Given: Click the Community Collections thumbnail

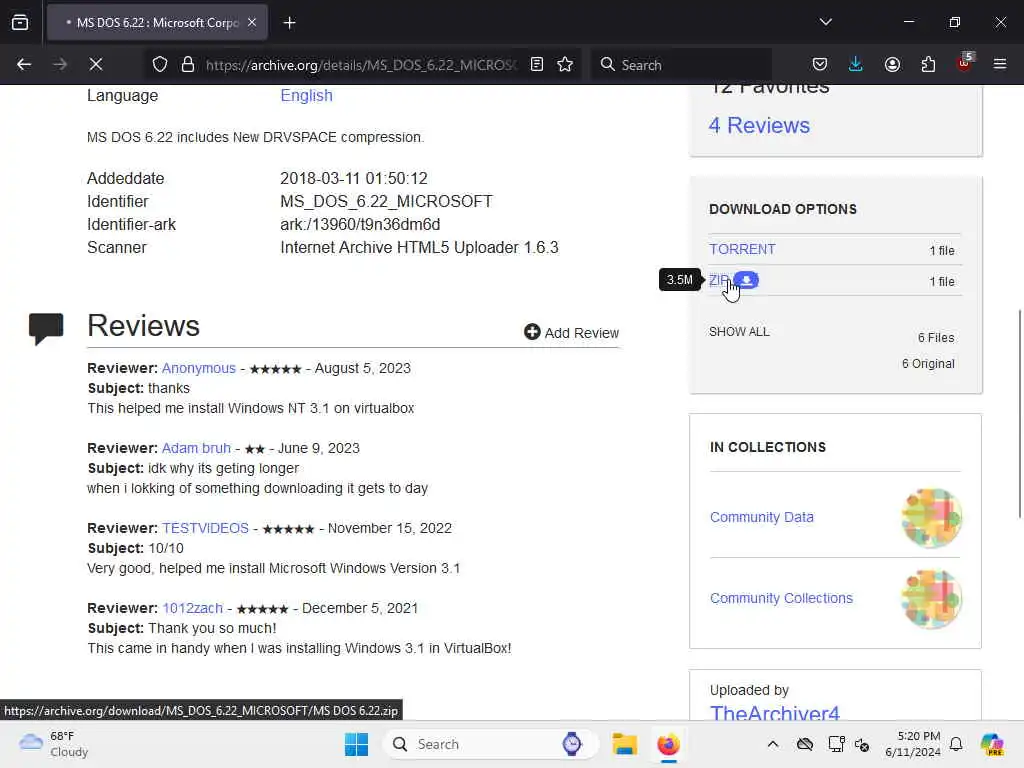Looking at the screenshot, I should (932, 598).
